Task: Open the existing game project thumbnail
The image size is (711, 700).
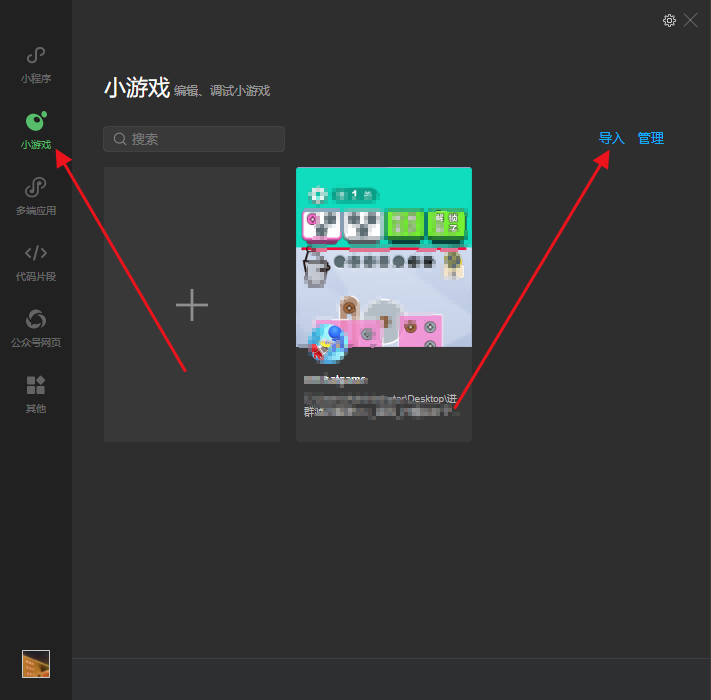Action: pyautogui.click(x=384, y=256)
